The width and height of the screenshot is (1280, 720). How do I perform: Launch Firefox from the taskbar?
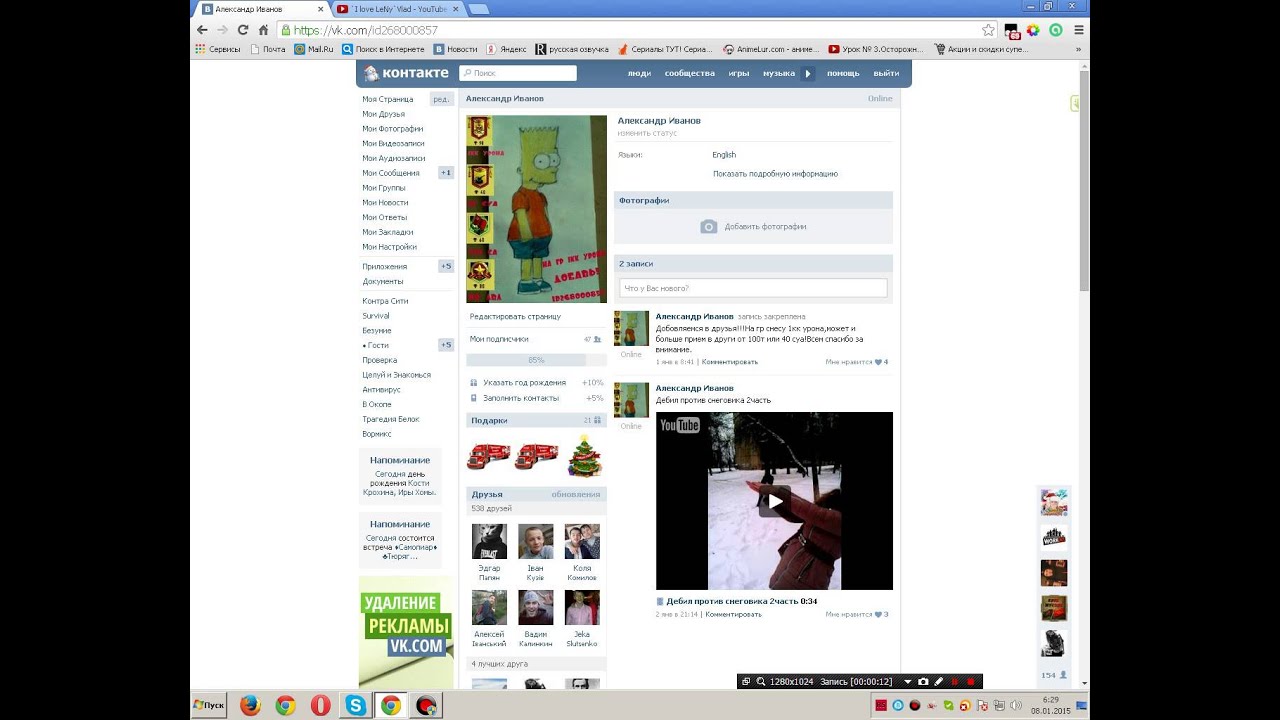point(250,705)
